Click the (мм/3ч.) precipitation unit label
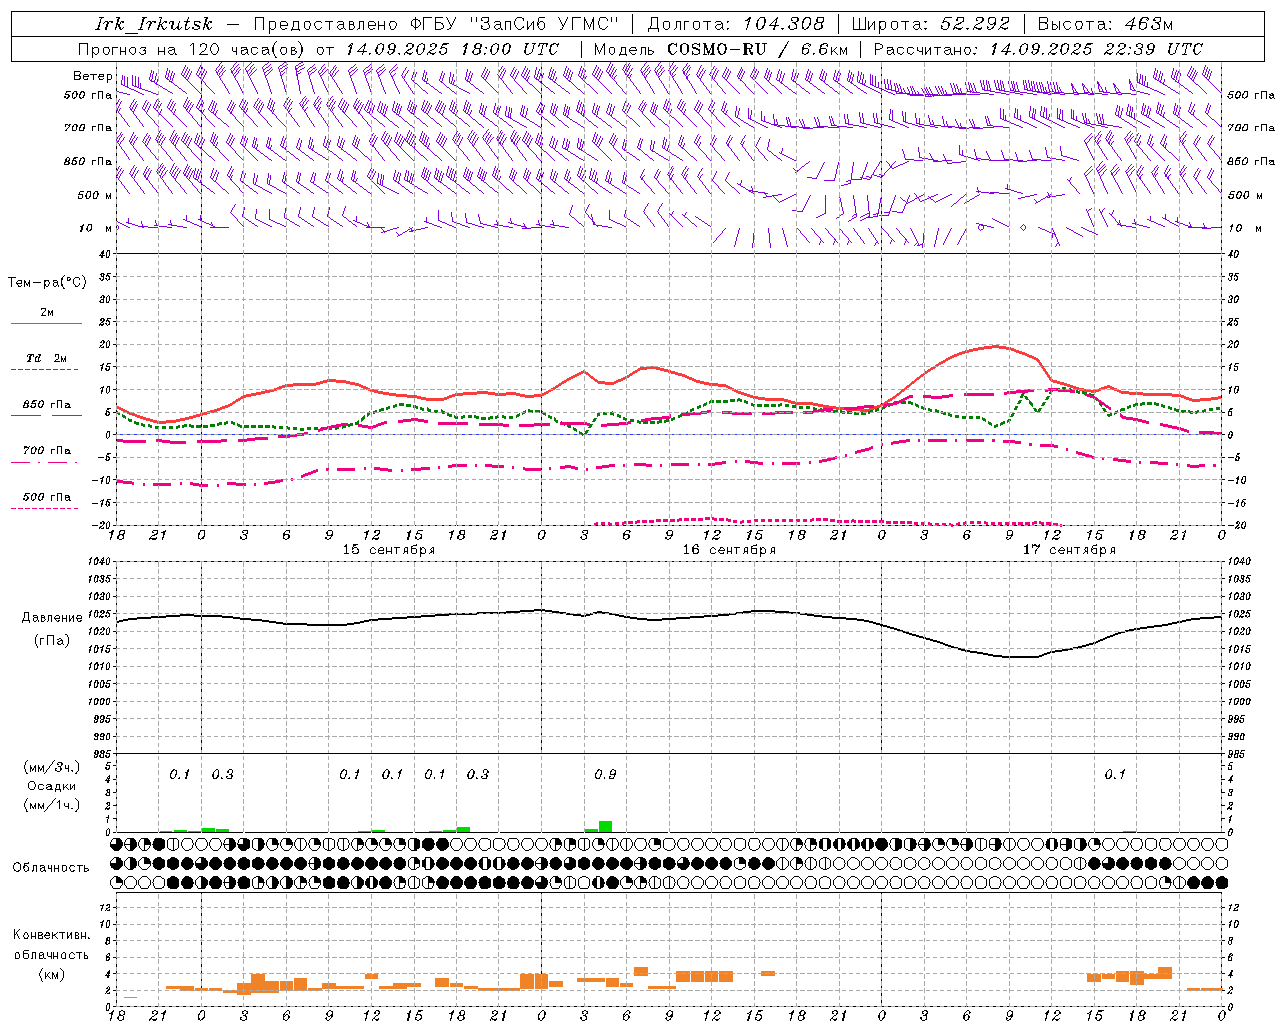 coord(52,767)
